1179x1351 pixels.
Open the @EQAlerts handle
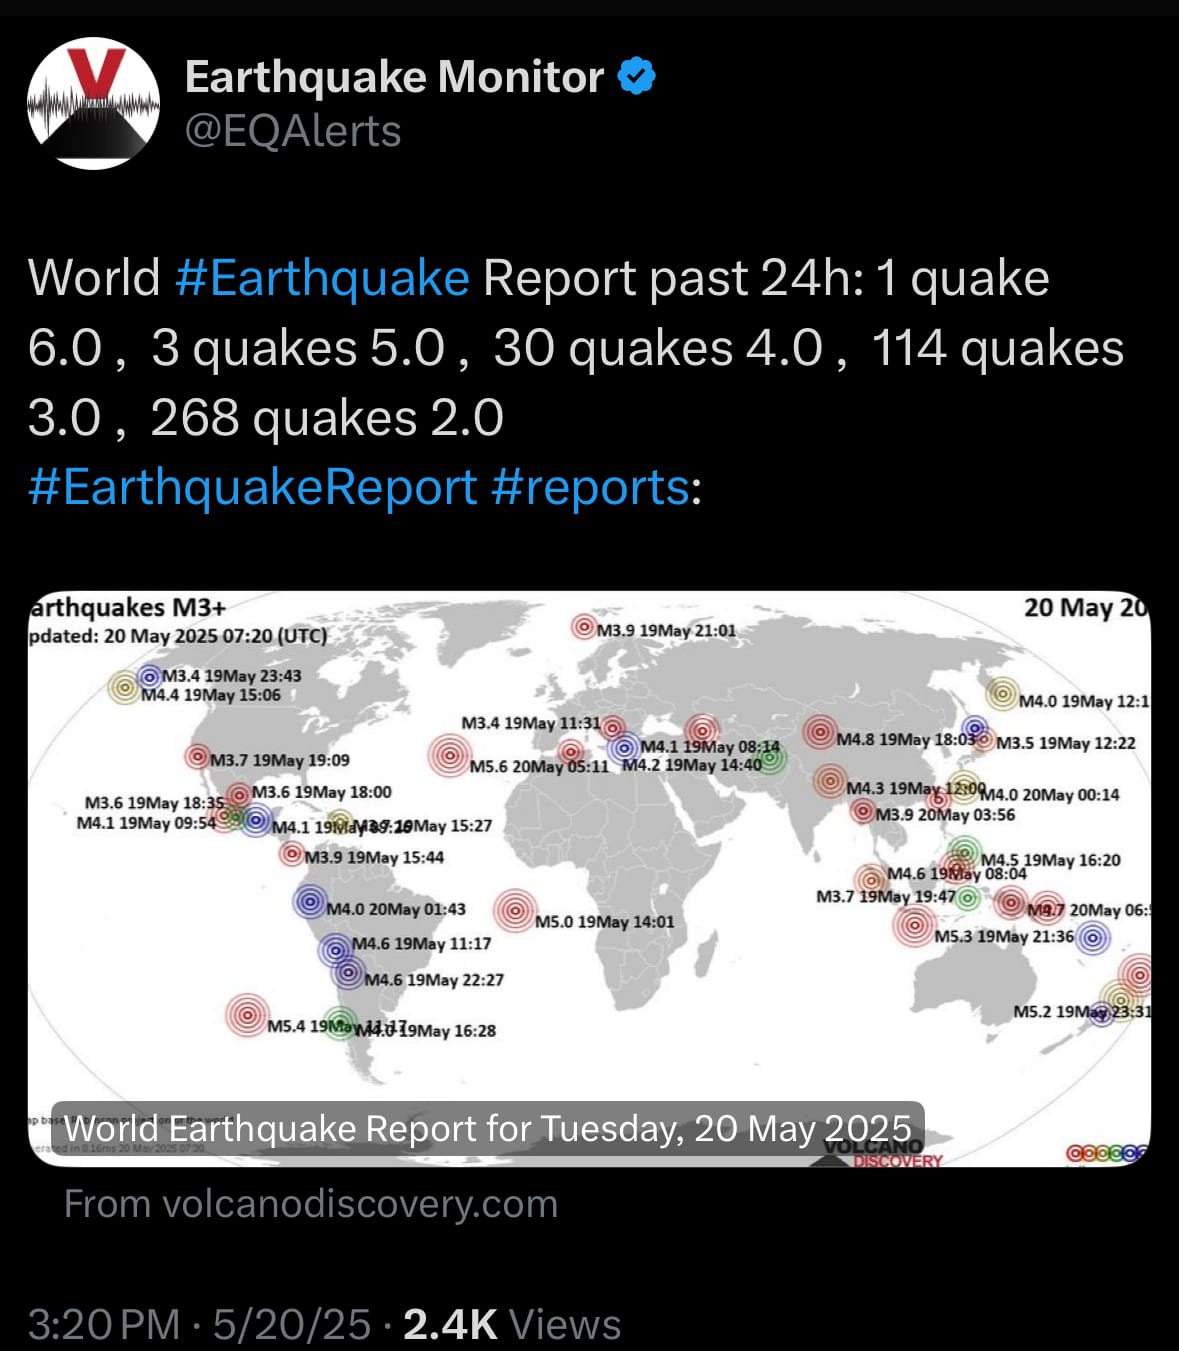(293, 131)
